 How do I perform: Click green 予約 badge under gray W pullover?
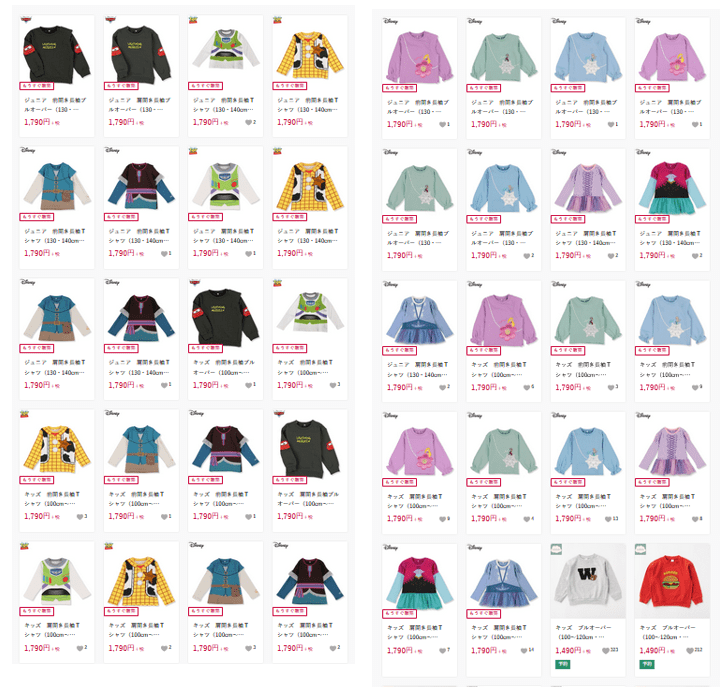(x=562, y=664)
